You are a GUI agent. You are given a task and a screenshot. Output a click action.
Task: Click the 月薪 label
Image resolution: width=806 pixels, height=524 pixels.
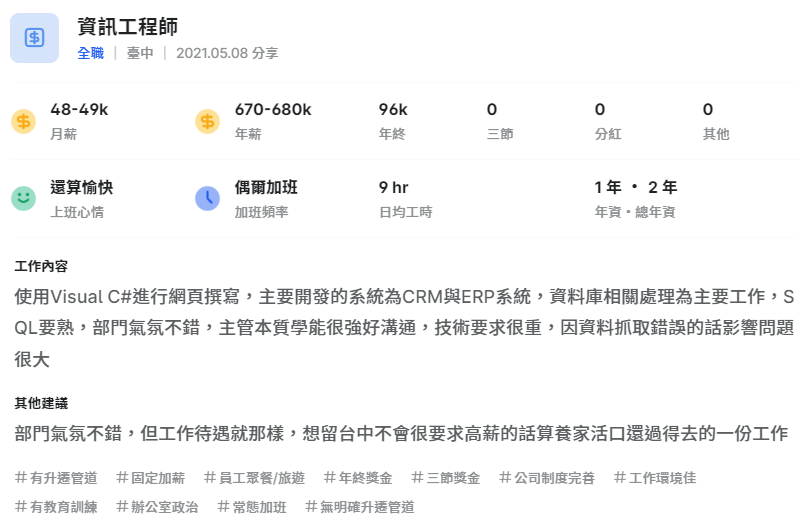pyautogui.click(x=63, y=134)
